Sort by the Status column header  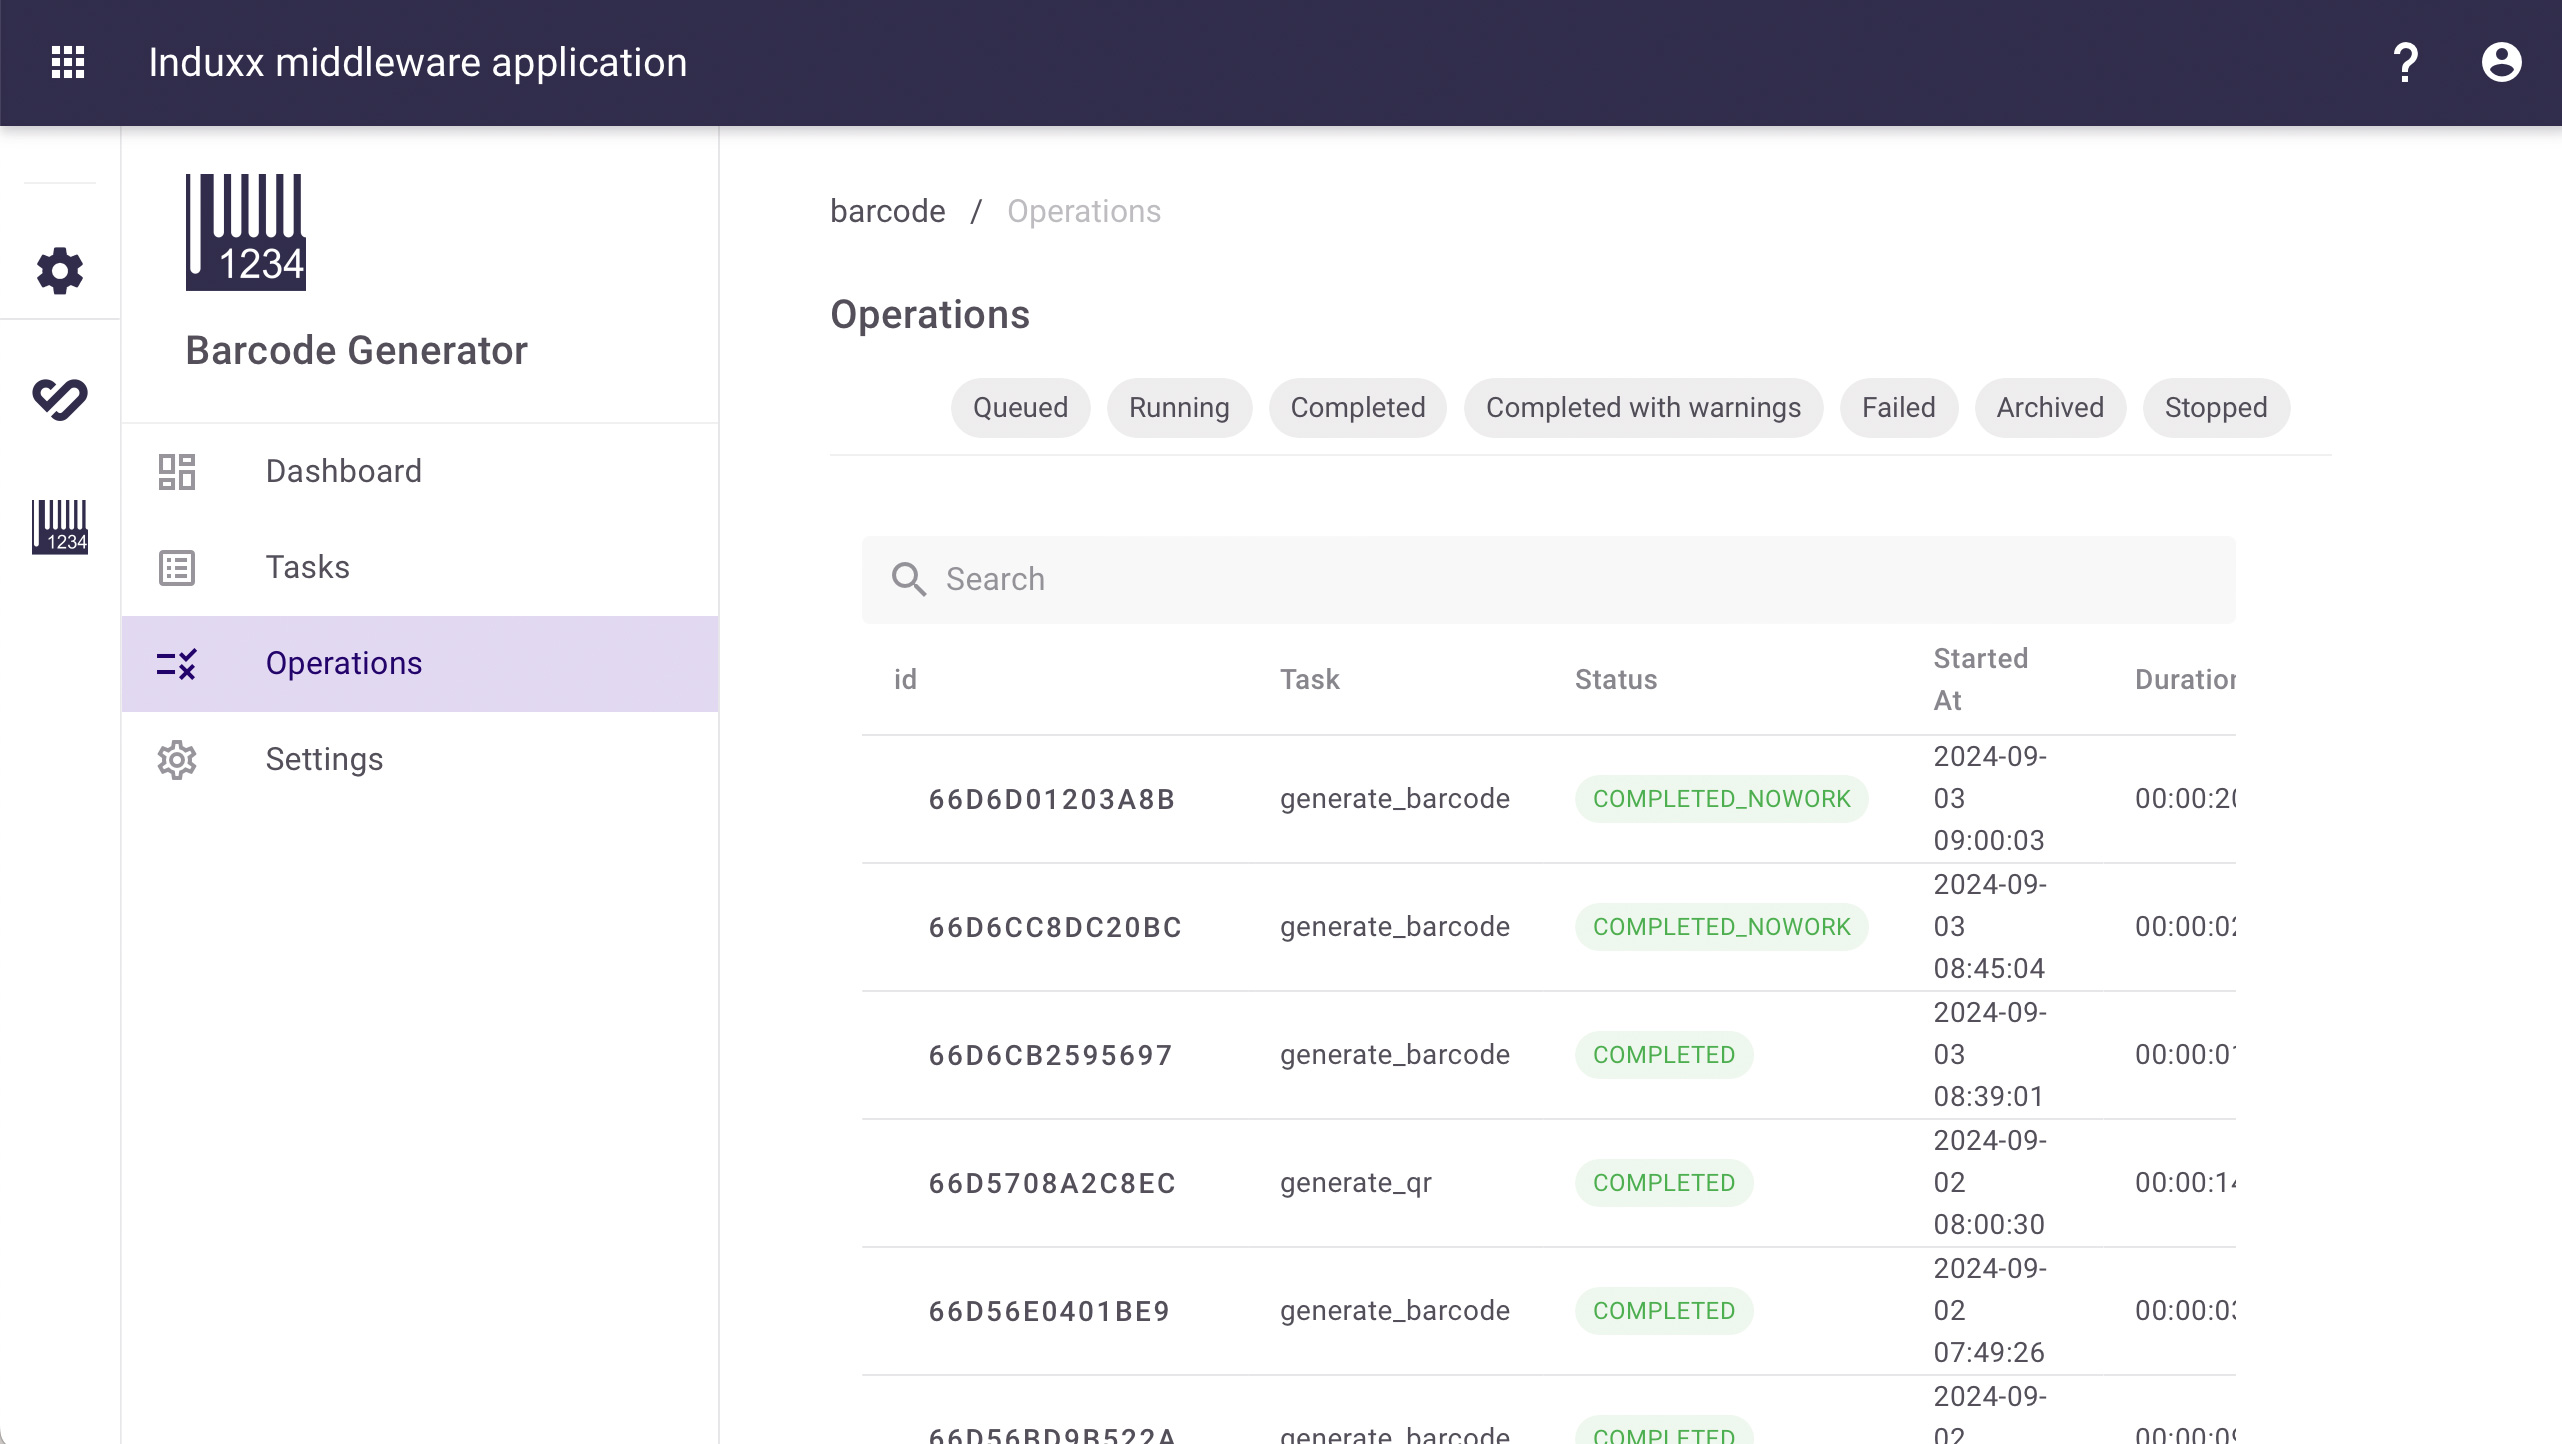tap(1616, 679)
